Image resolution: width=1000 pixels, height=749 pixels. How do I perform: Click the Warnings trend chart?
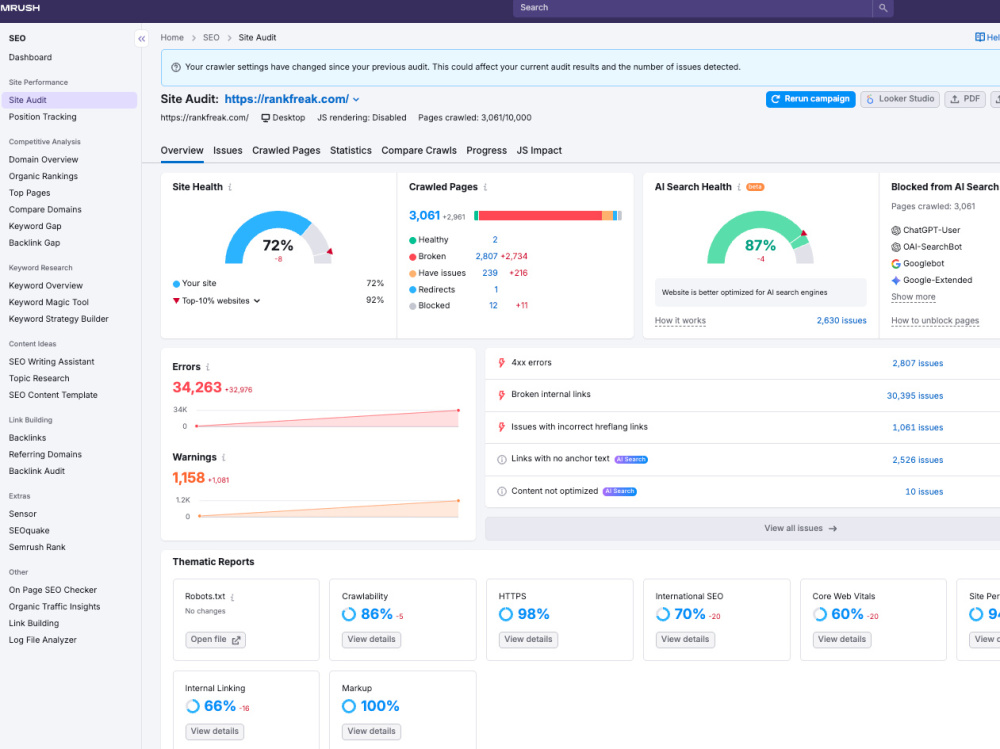point(328,508)
